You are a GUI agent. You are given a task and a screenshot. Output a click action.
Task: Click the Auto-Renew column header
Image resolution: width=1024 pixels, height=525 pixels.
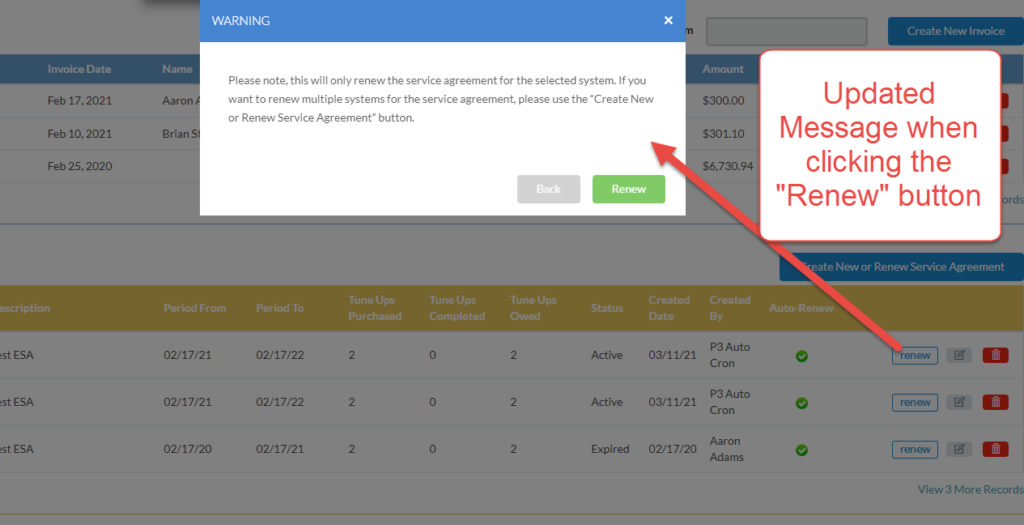pyautogui.click(x=801, y=308)
